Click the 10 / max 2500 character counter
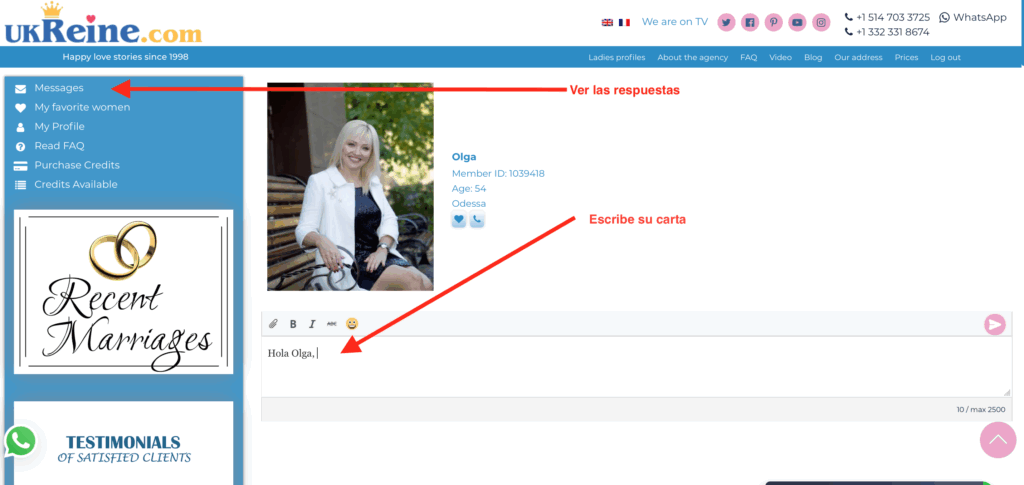This screenshot has height=485, width=1024. [x=981, y=409]
